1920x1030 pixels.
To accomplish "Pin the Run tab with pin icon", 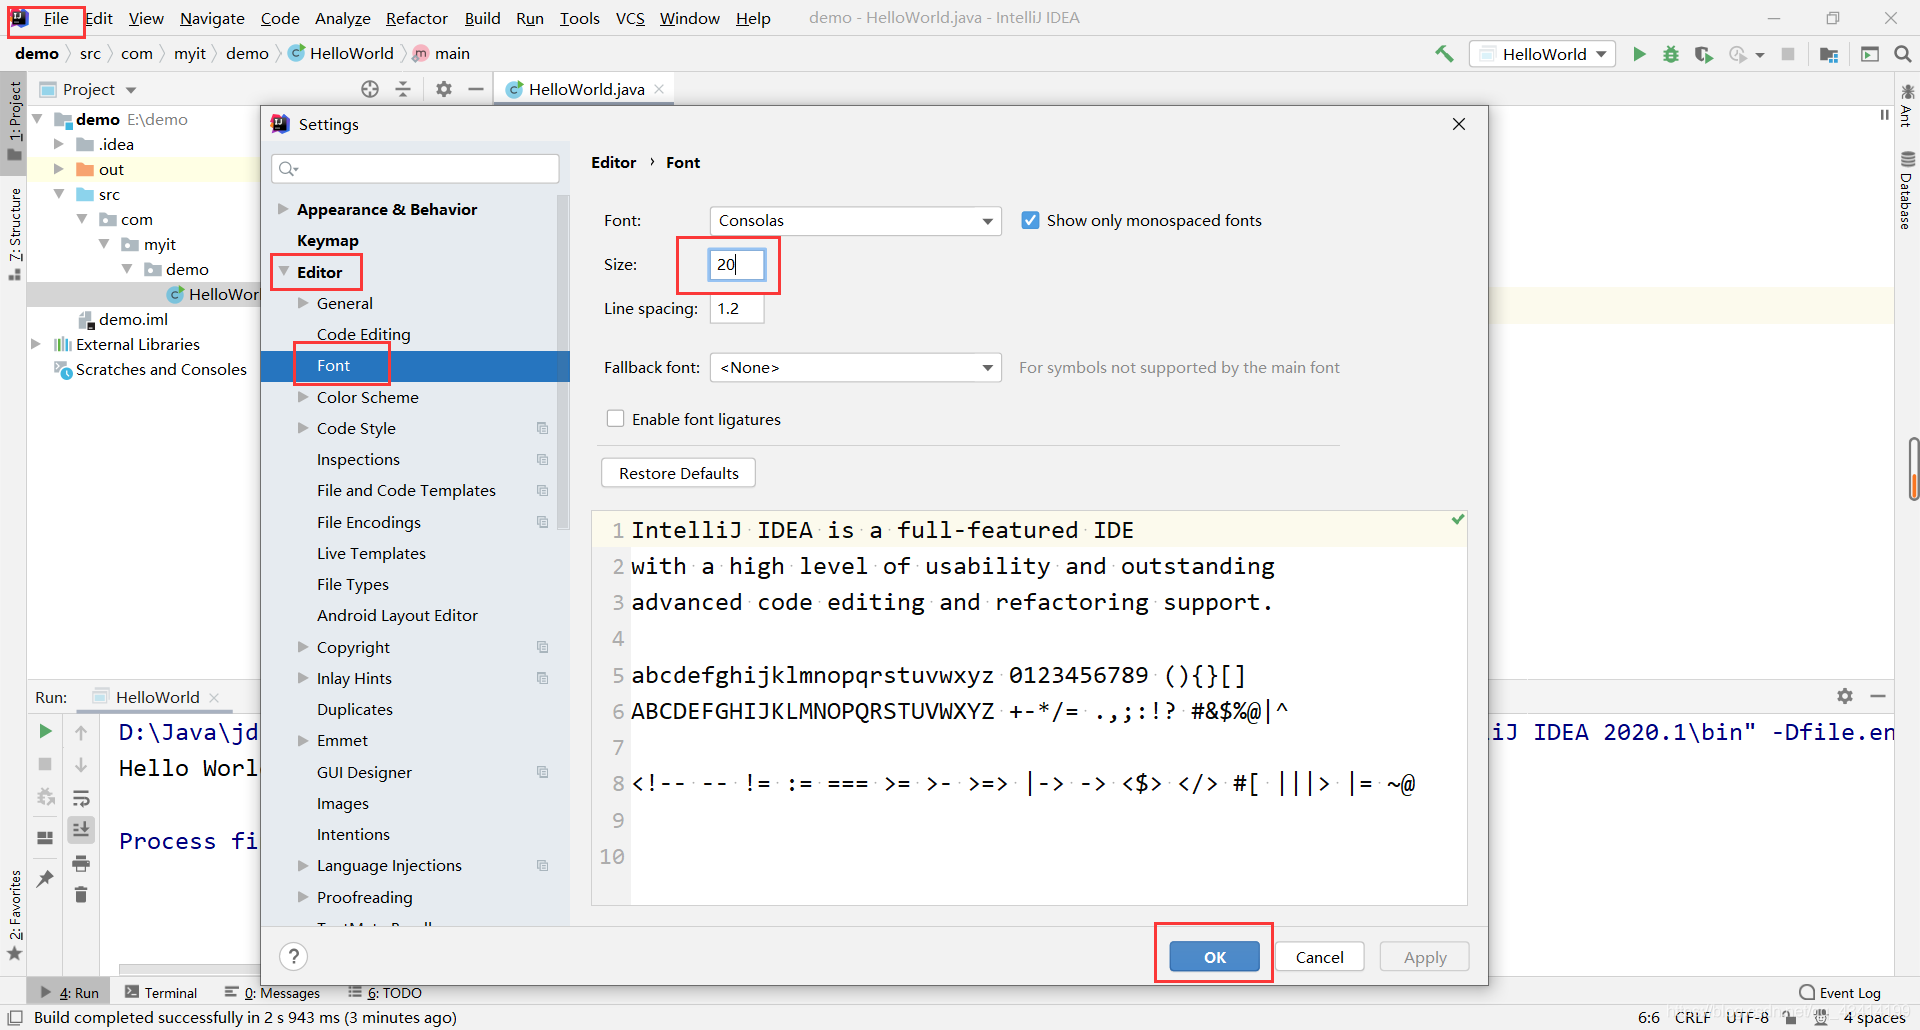I will [45, 878].
